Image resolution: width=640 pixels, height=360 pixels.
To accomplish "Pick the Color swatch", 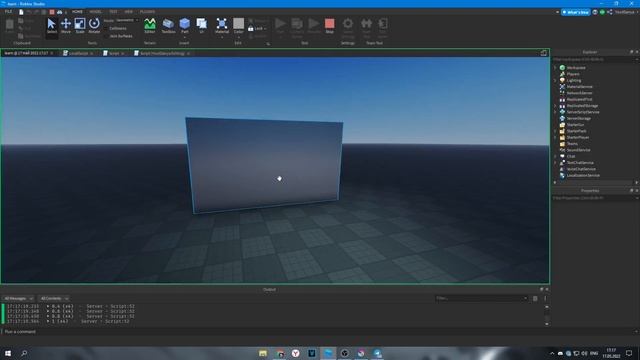I will [239, 23].
